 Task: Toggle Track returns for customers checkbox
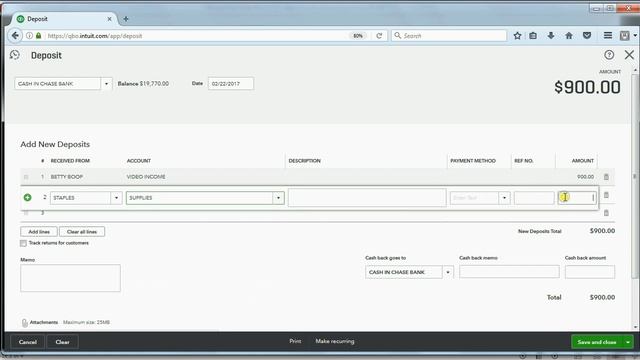[23, 243]
